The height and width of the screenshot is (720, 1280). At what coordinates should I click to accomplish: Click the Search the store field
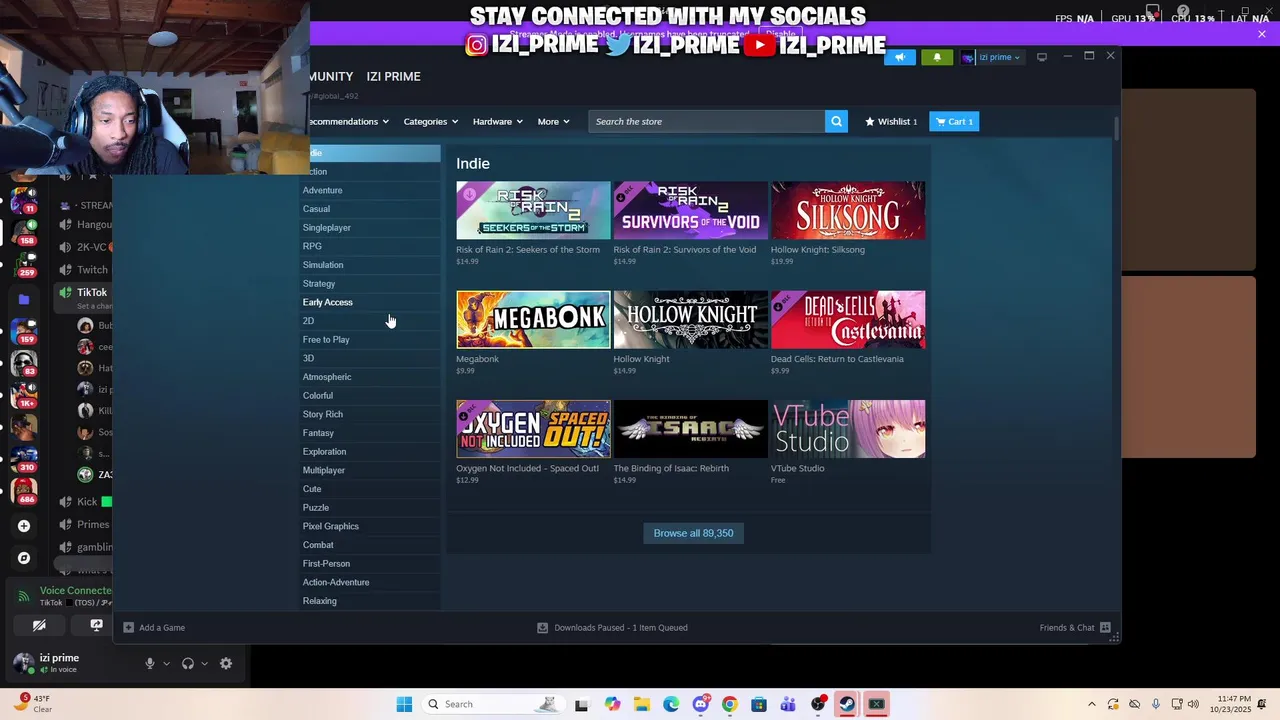(707, 121)
